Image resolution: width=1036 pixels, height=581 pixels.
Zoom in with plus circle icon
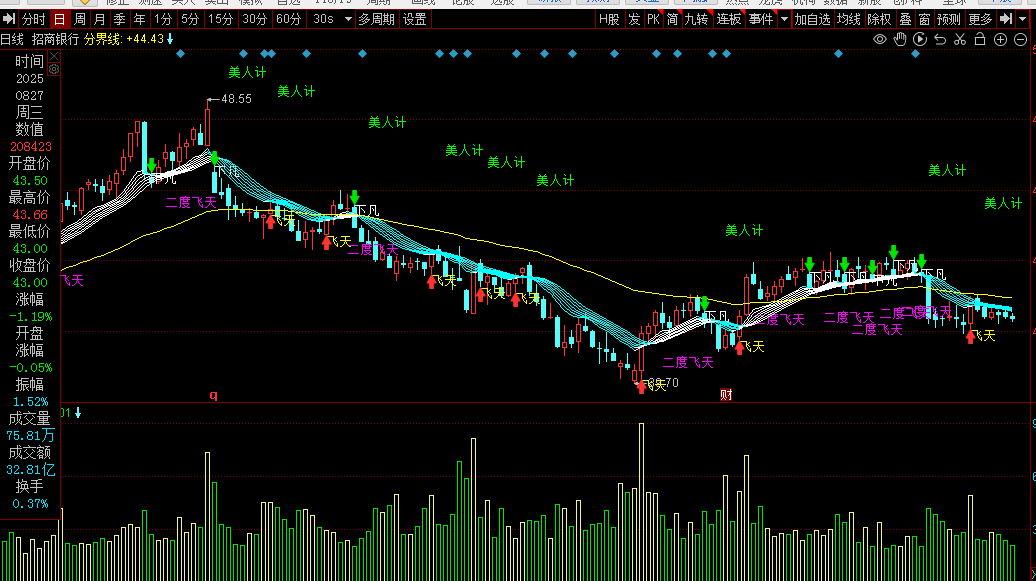click(1000, 40)
